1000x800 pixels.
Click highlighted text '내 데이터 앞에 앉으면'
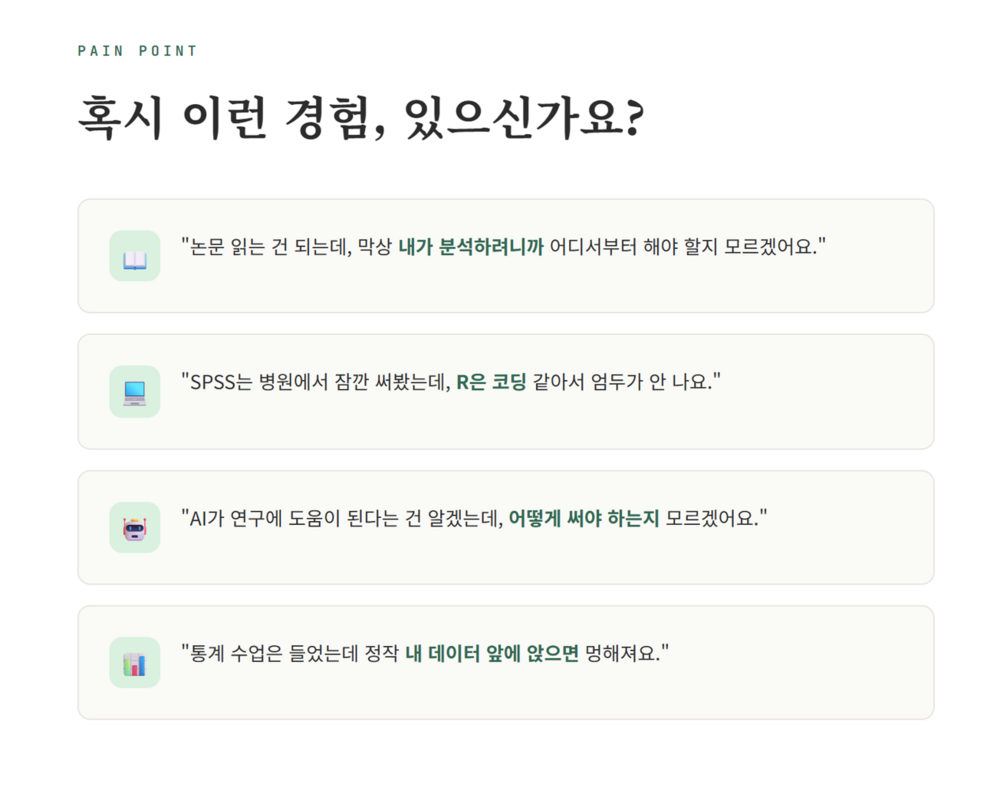tap(492, 653)
